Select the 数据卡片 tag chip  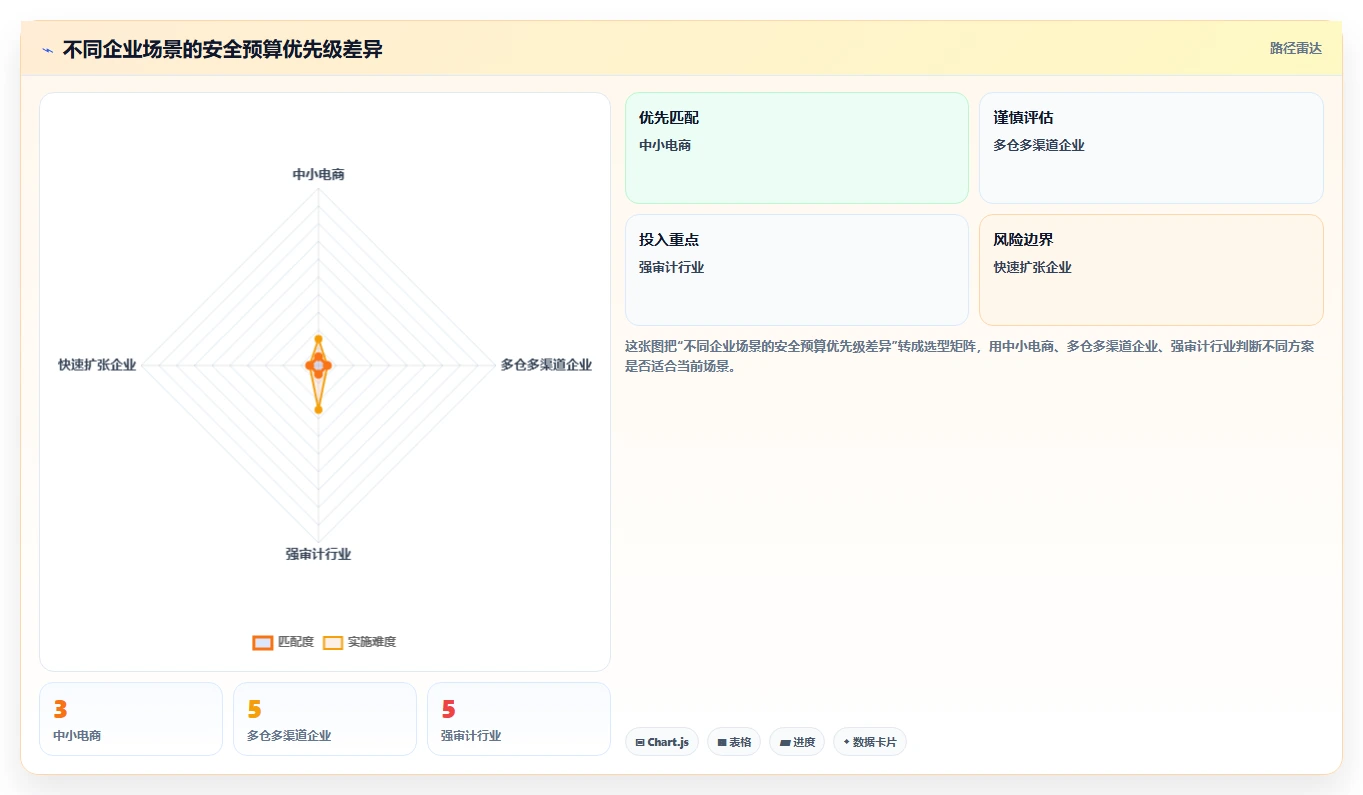(870, 742)
